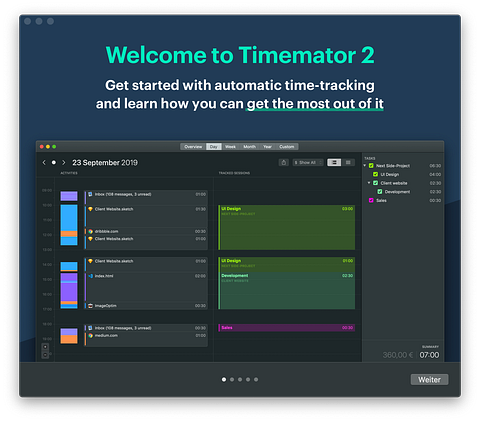Collapse the Client website task group
The image size is (480, 421).
(x=369, y=183)
